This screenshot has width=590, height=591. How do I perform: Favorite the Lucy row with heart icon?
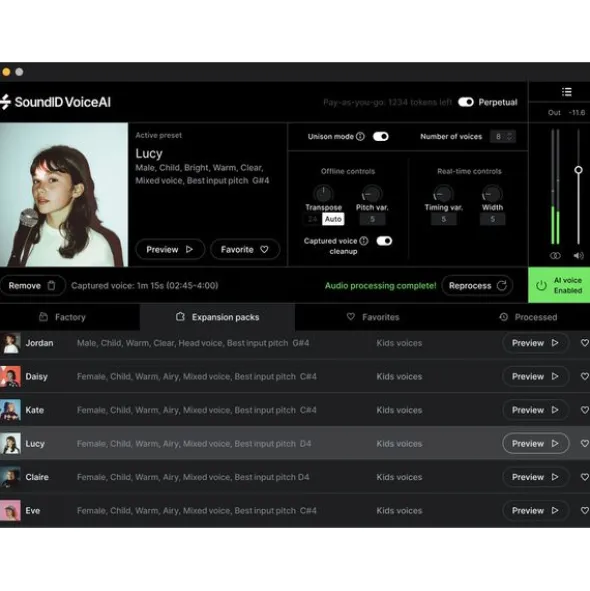tap(584, 444)
